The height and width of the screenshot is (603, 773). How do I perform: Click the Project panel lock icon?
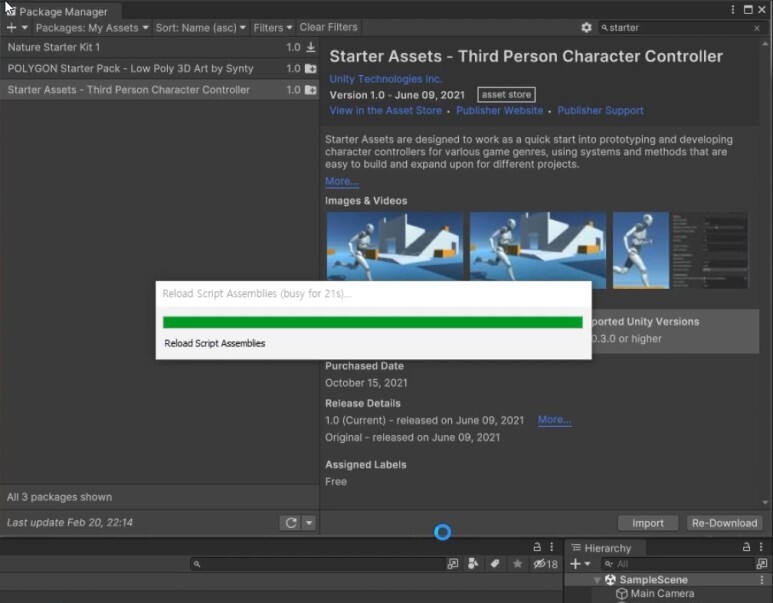(x=537, y=547)
